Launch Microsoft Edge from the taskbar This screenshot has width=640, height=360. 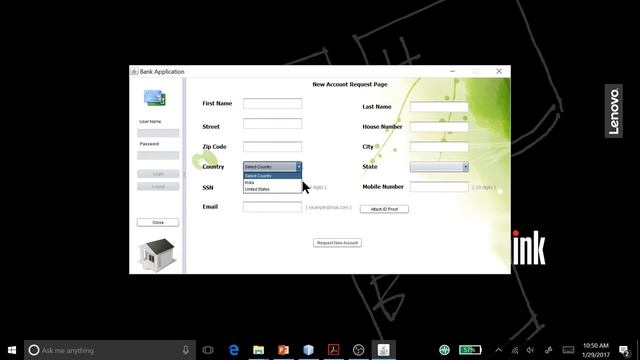(233, 350)
